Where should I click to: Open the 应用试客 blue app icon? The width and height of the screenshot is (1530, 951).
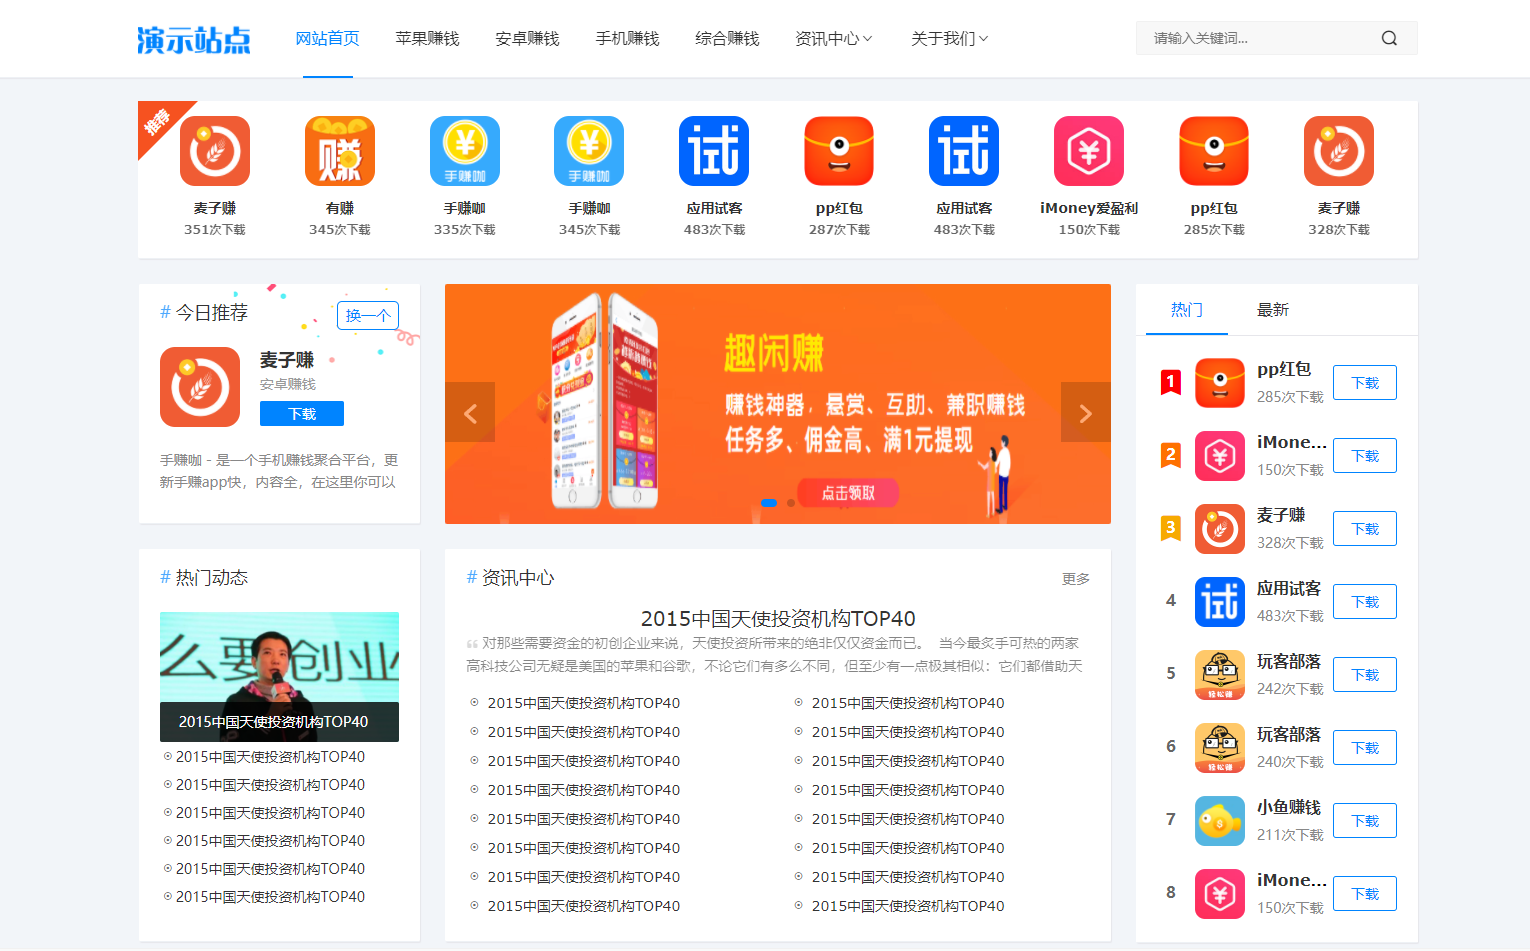(713, 151)
